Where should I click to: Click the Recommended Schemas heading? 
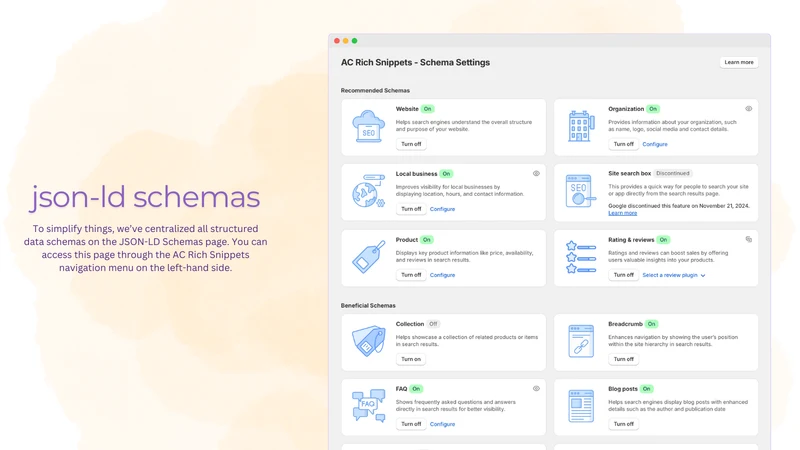(x=375, y=90)
